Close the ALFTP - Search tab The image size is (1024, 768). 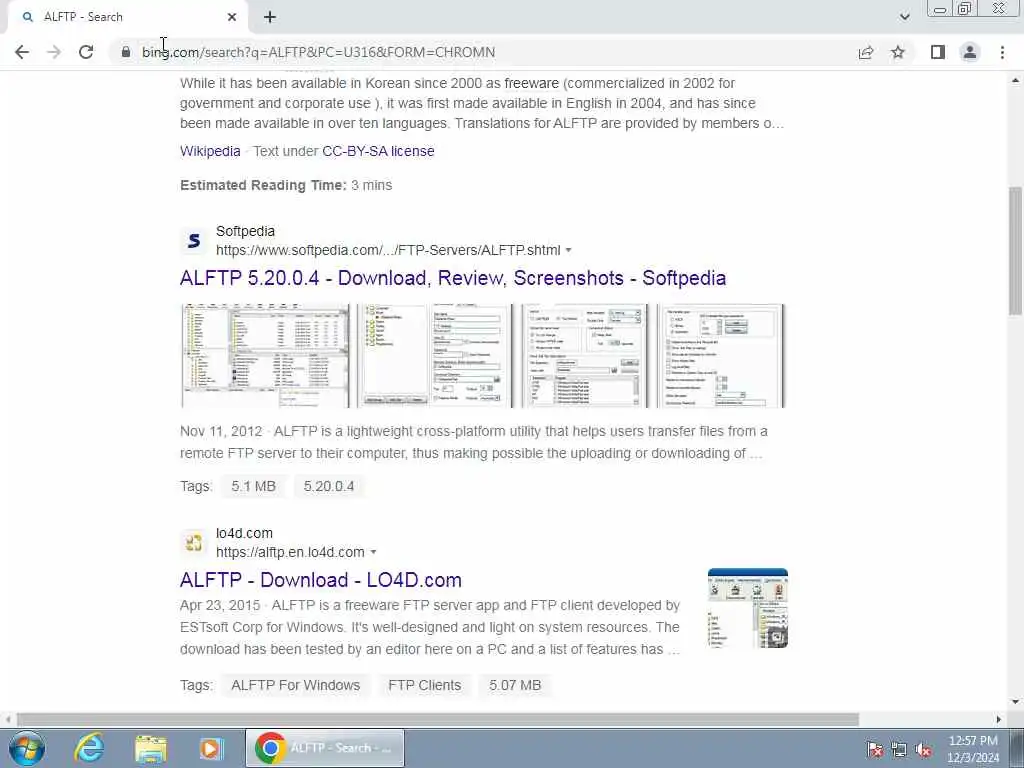(232, 17)
